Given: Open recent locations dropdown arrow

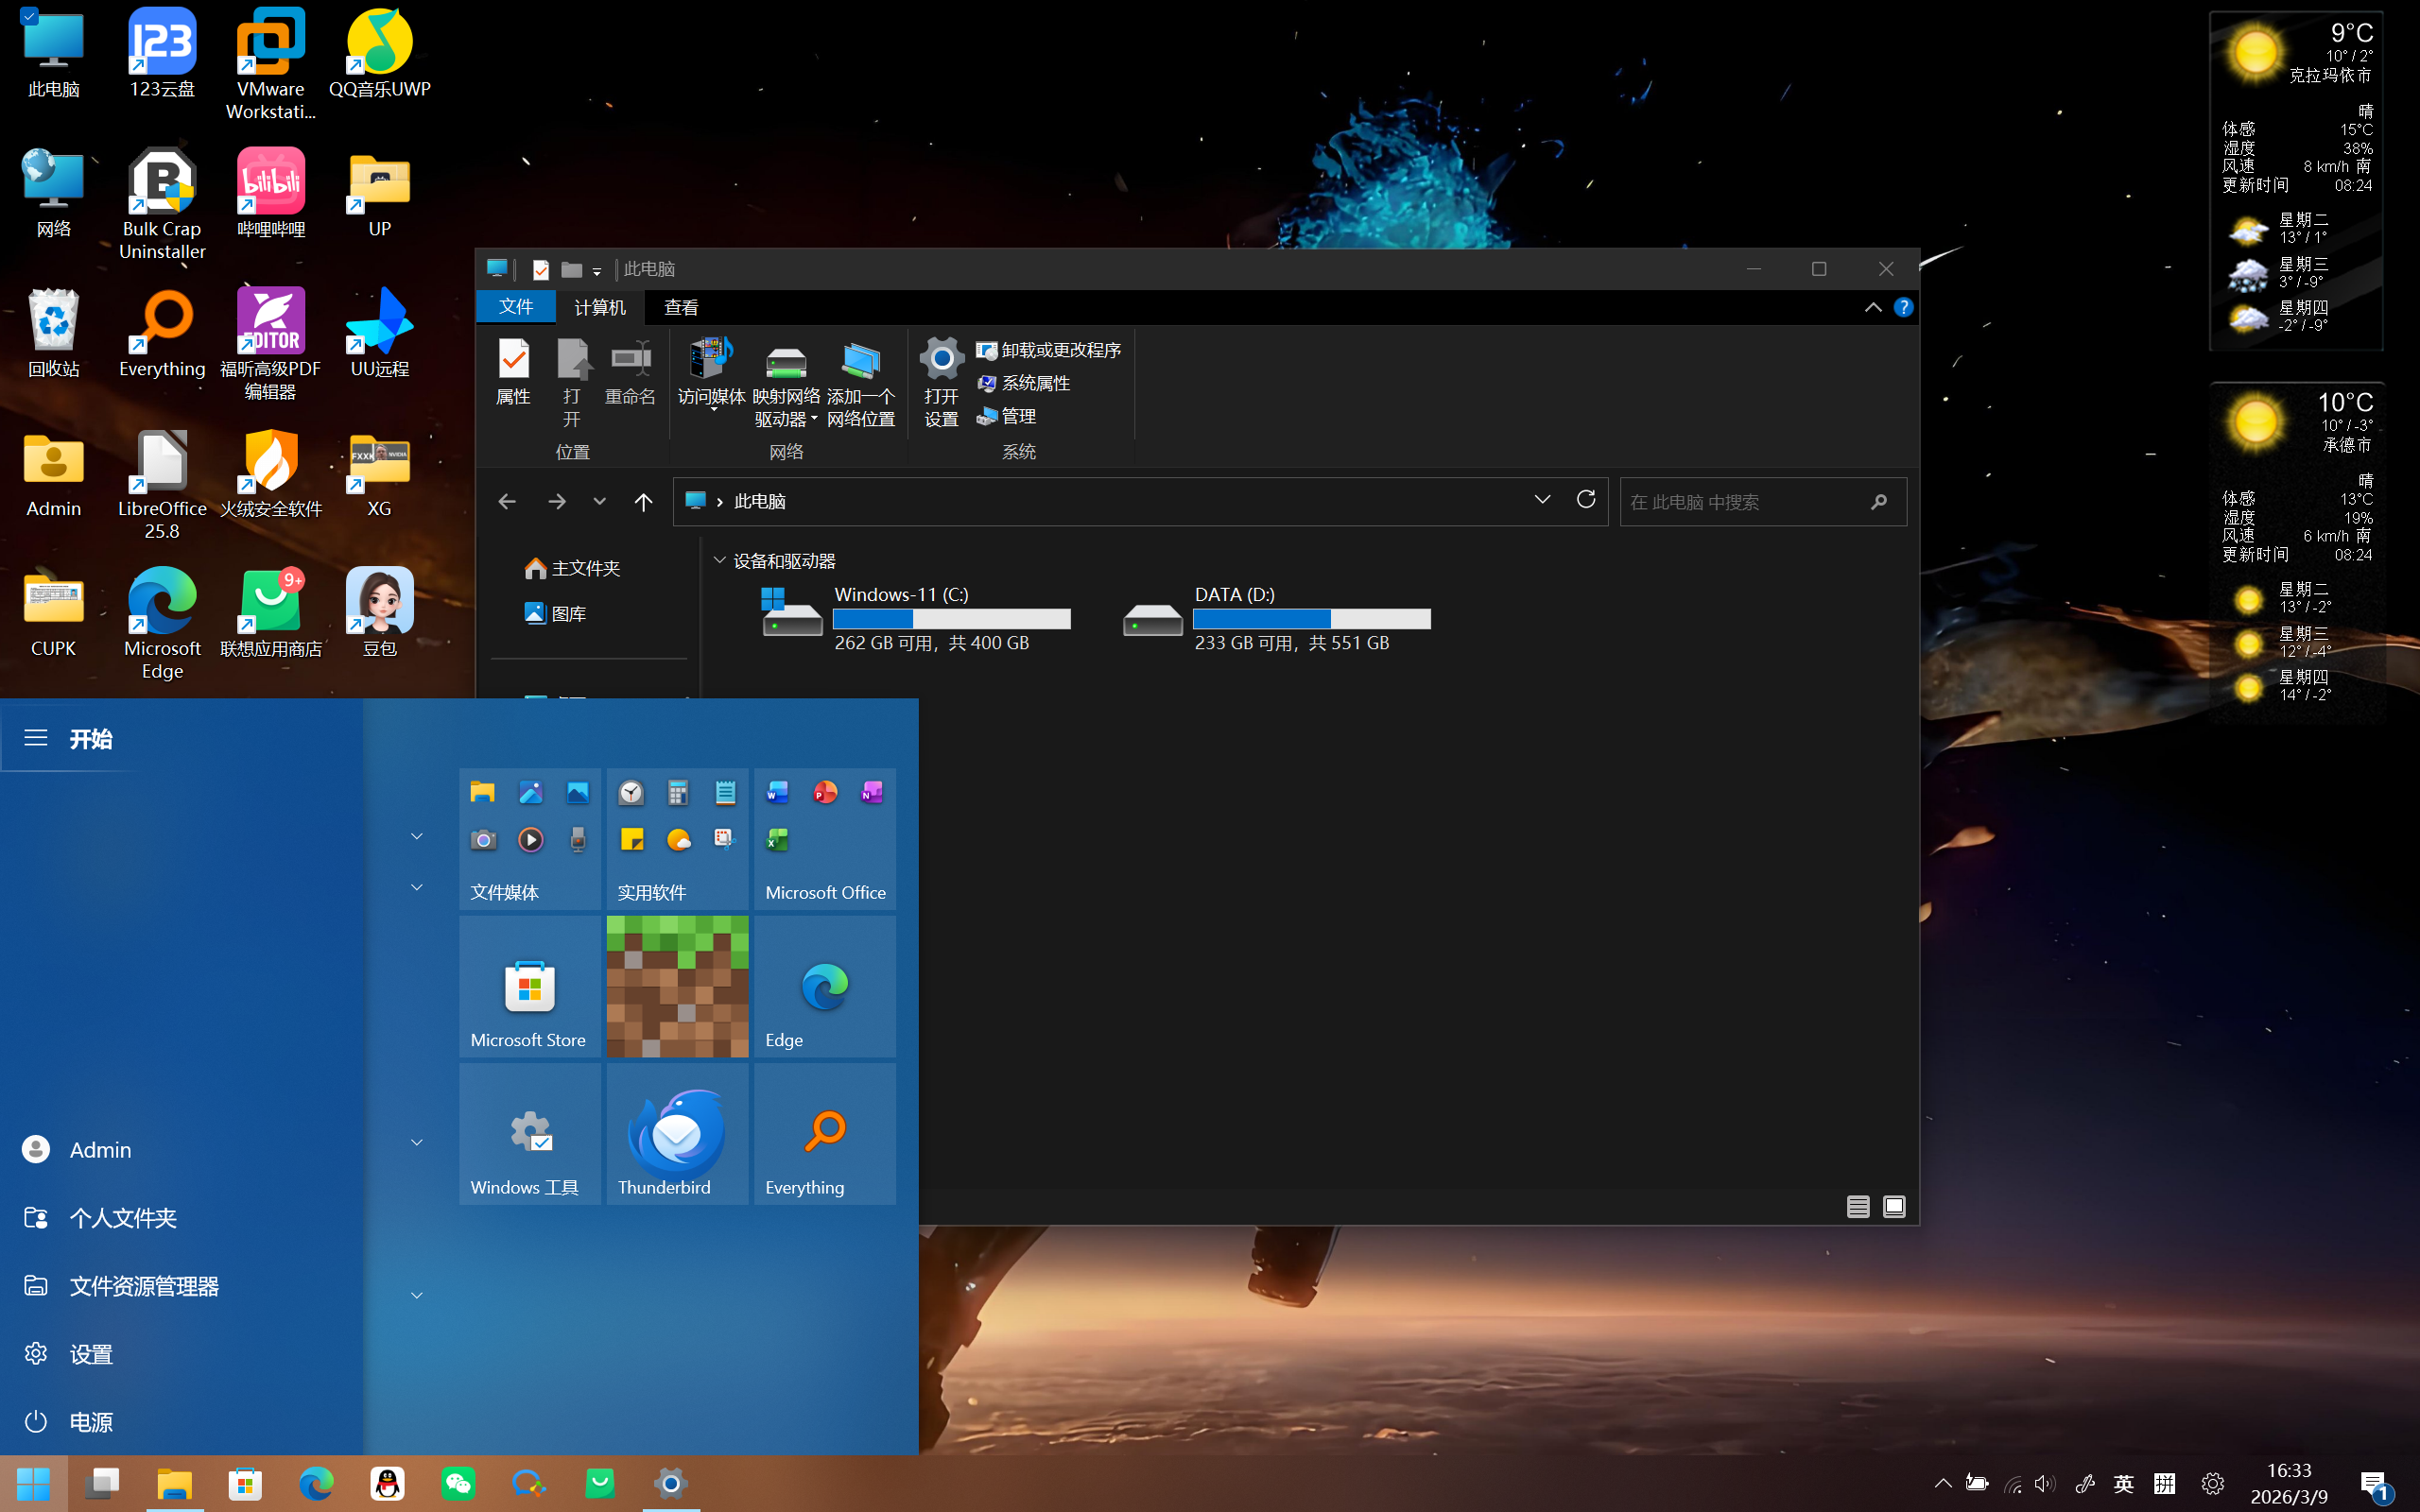Looking at the screenshot, I should [x=599, y=501].
